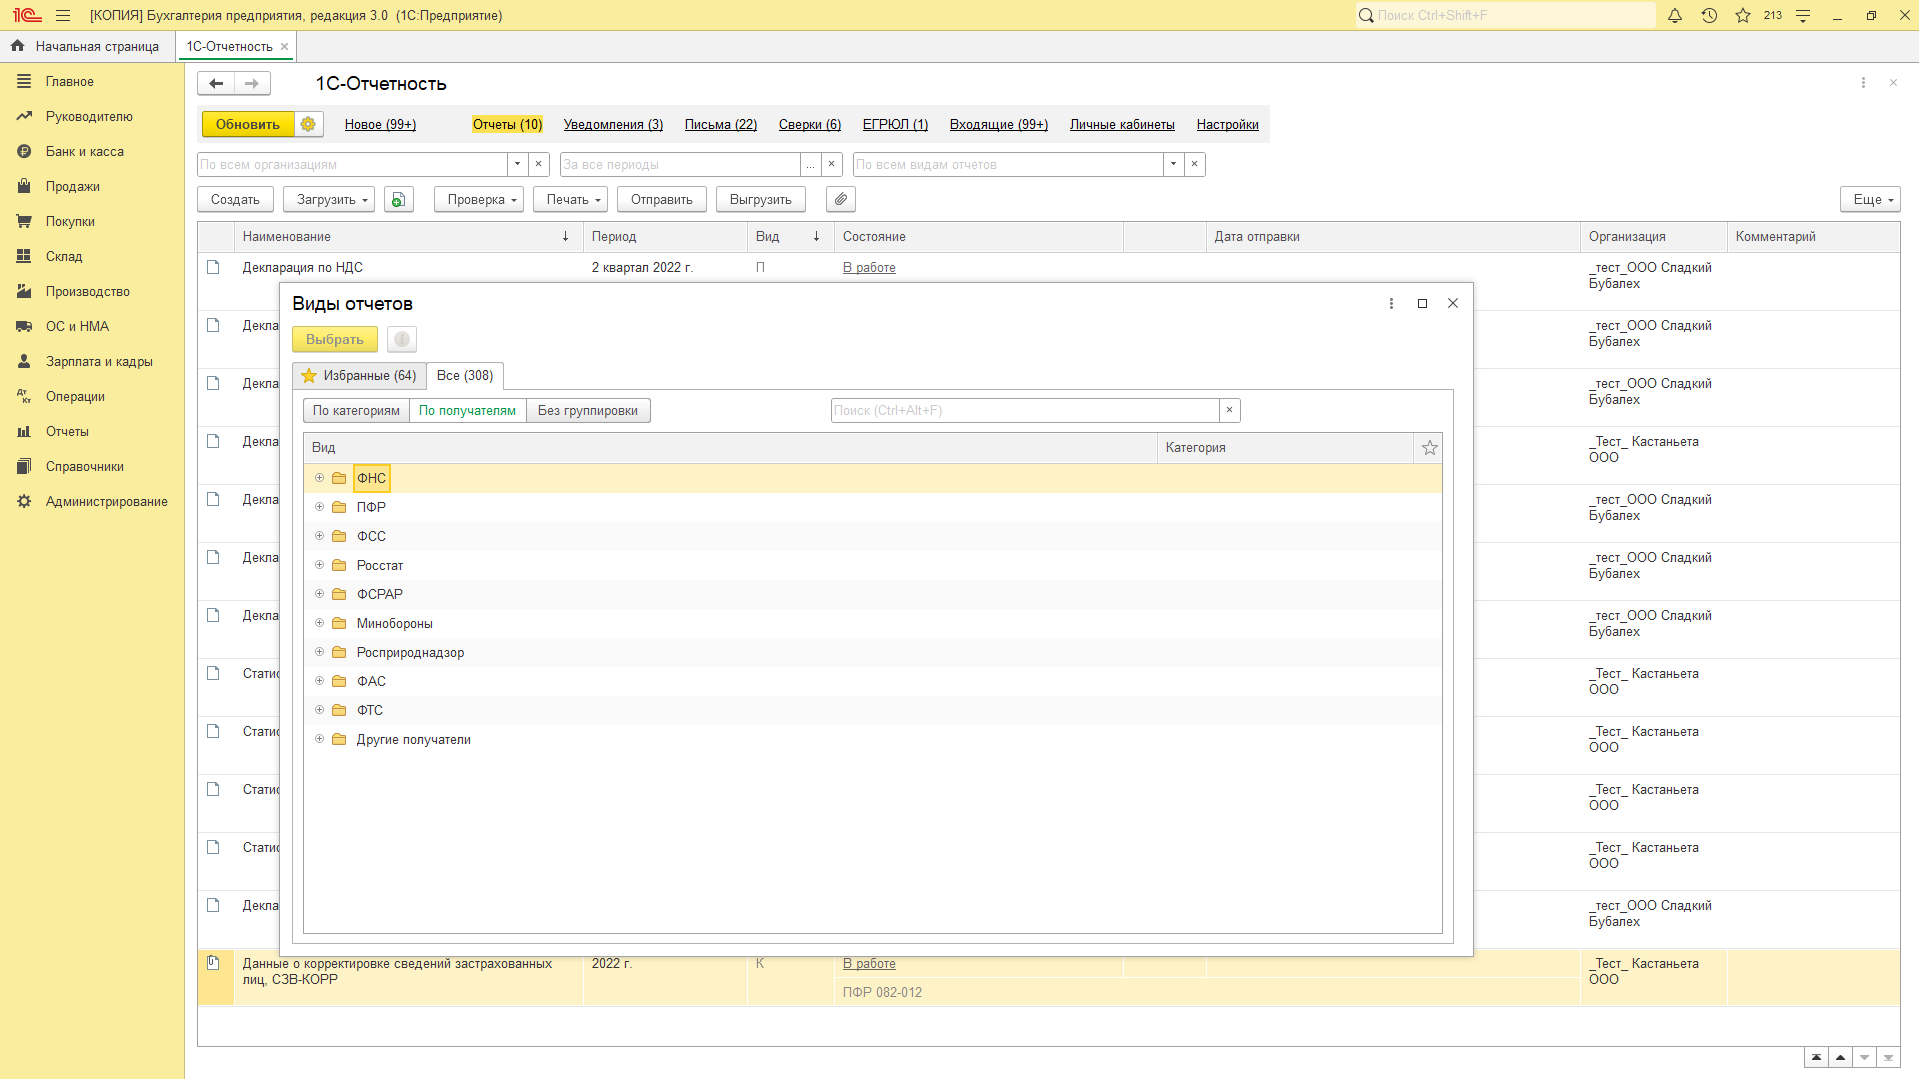Open Сверки (6) section link
This screenshot has width=1919, height=1079.
tap(810, 125)
